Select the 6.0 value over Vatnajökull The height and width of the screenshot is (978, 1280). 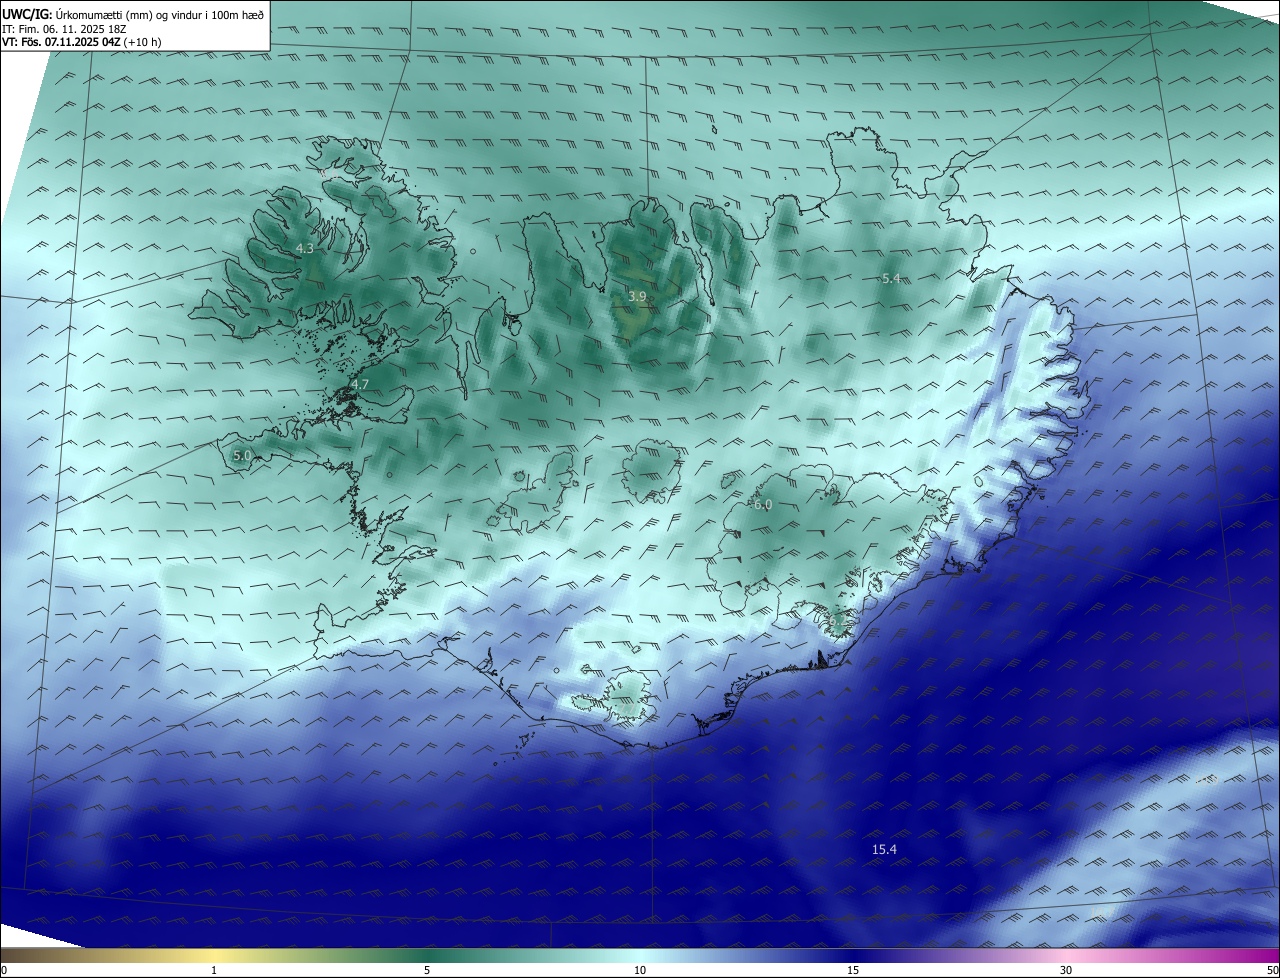pyautogui.click(x=763, y=505)
